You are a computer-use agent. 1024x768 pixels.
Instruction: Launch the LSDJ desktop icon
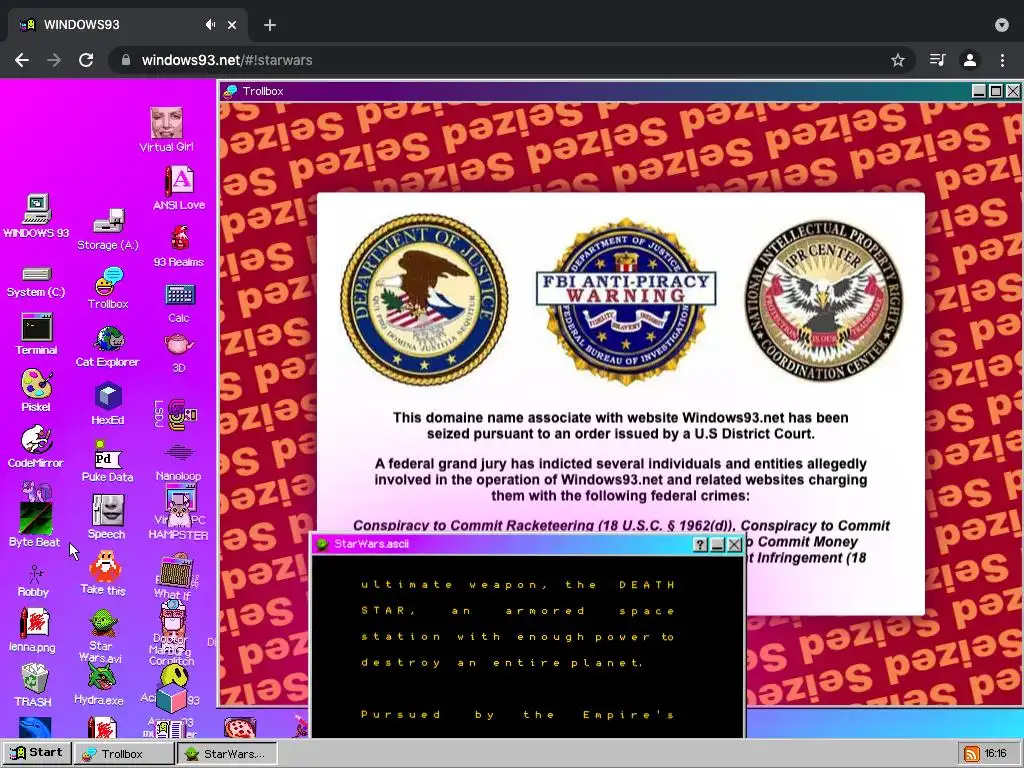176,415
